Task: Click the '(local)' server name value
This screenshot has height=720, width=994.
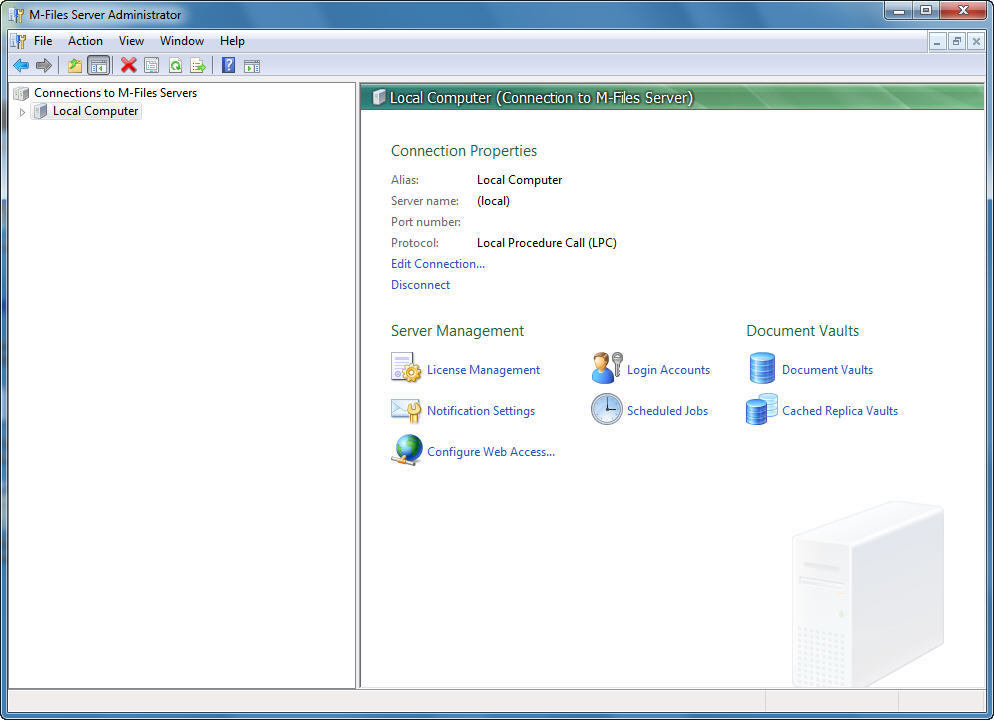Action: (493, 201)
